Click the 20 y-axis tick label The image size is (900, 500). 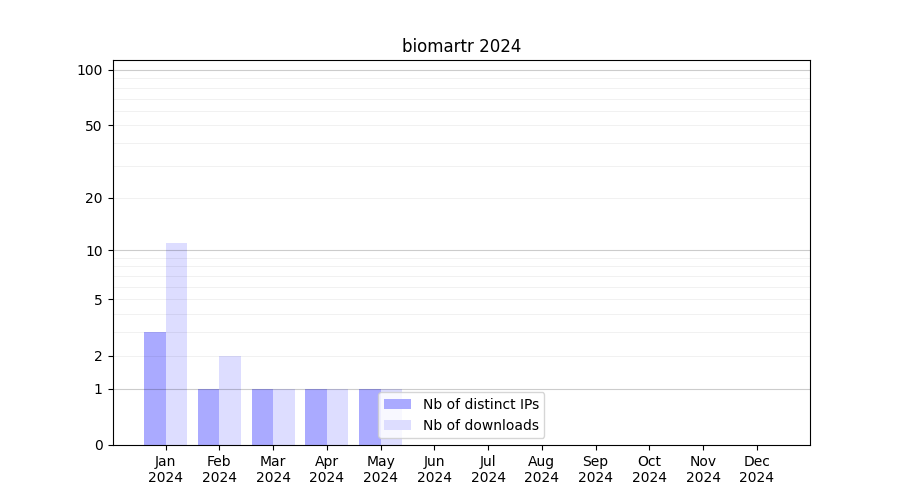tap(94, 198)
